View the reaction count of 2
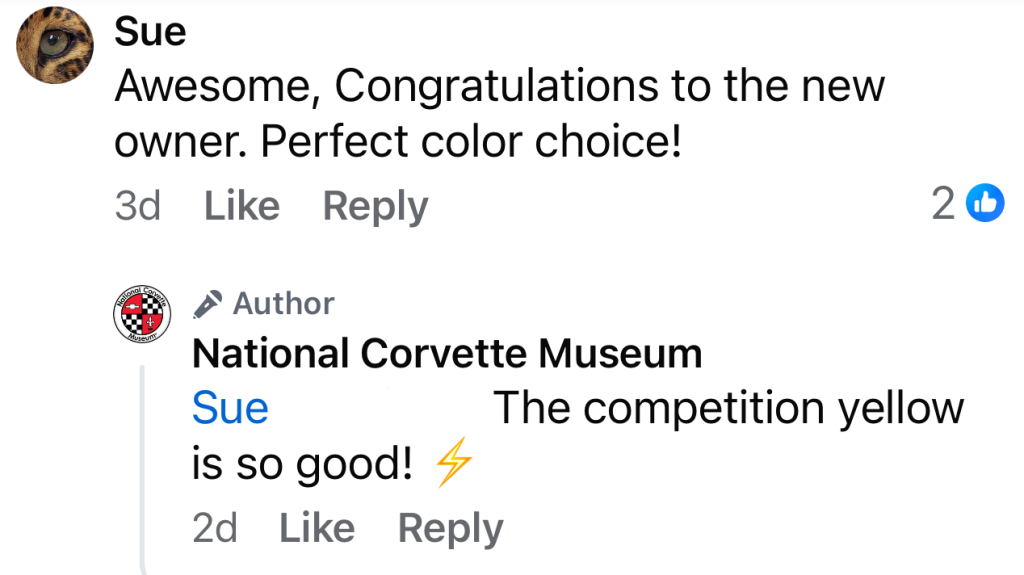Screen dimensions: 1024x575 [943, 204]
